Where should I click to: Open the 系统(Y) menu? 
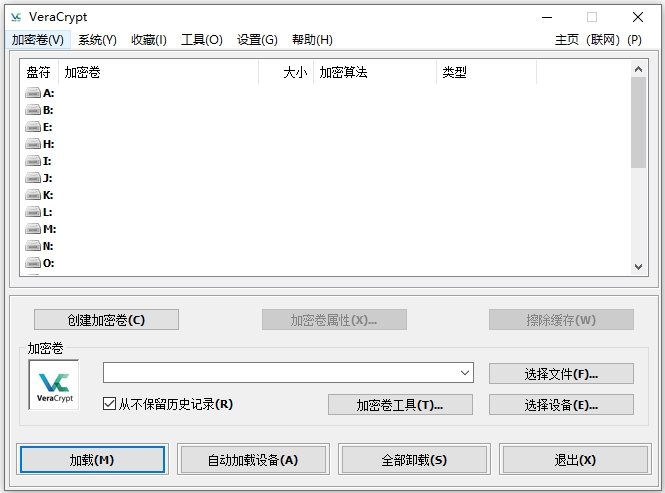[97, 40]
